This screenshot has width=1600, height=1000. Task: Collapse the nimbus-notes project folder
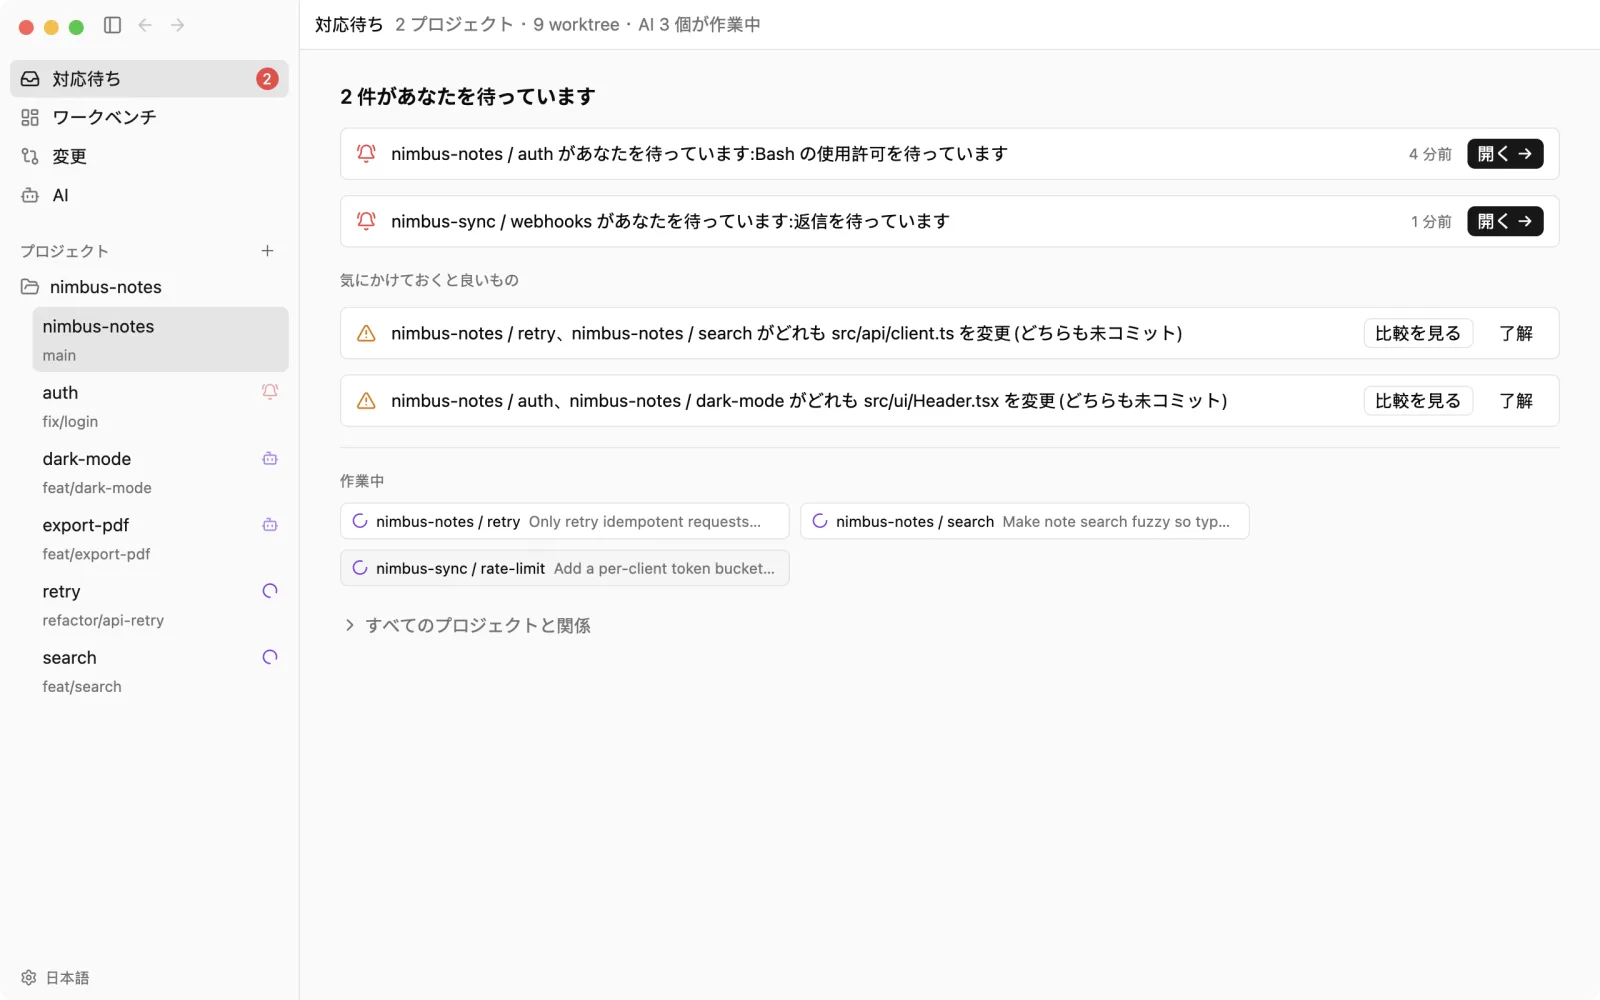click(x=149, y=287)
